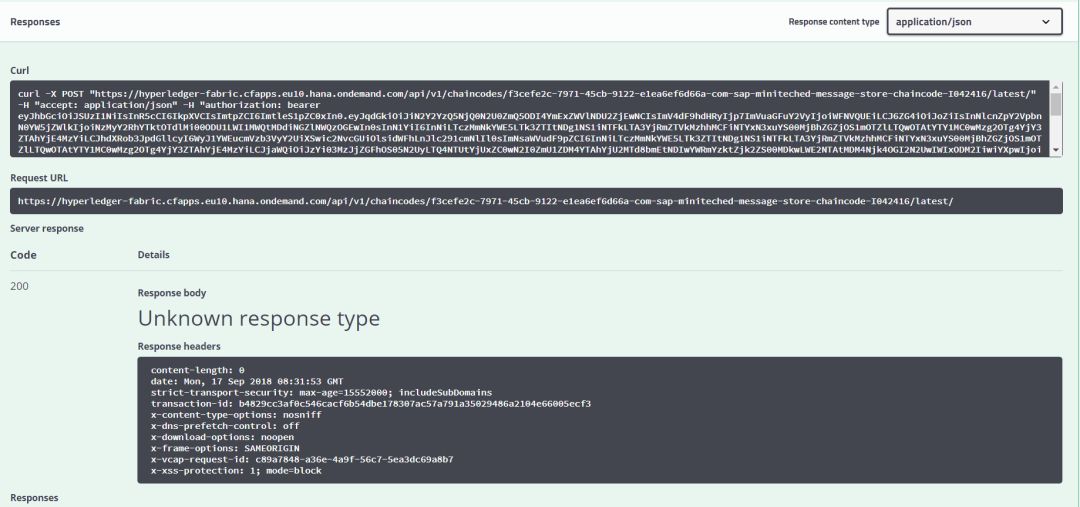Click the transaction-id header line
This screenshot has height=507, width=1080.
(x=371, y=404)
